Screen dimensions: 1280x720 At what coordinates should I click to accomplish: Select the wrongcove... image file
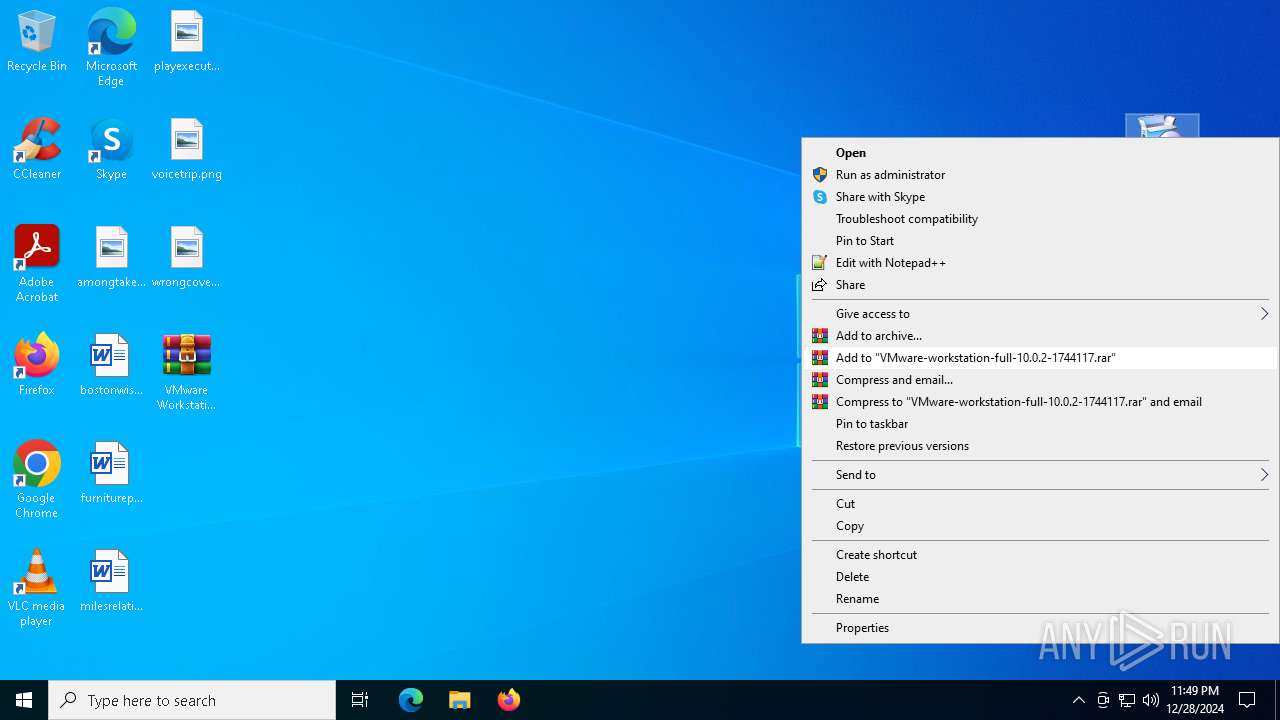point(187,257)
